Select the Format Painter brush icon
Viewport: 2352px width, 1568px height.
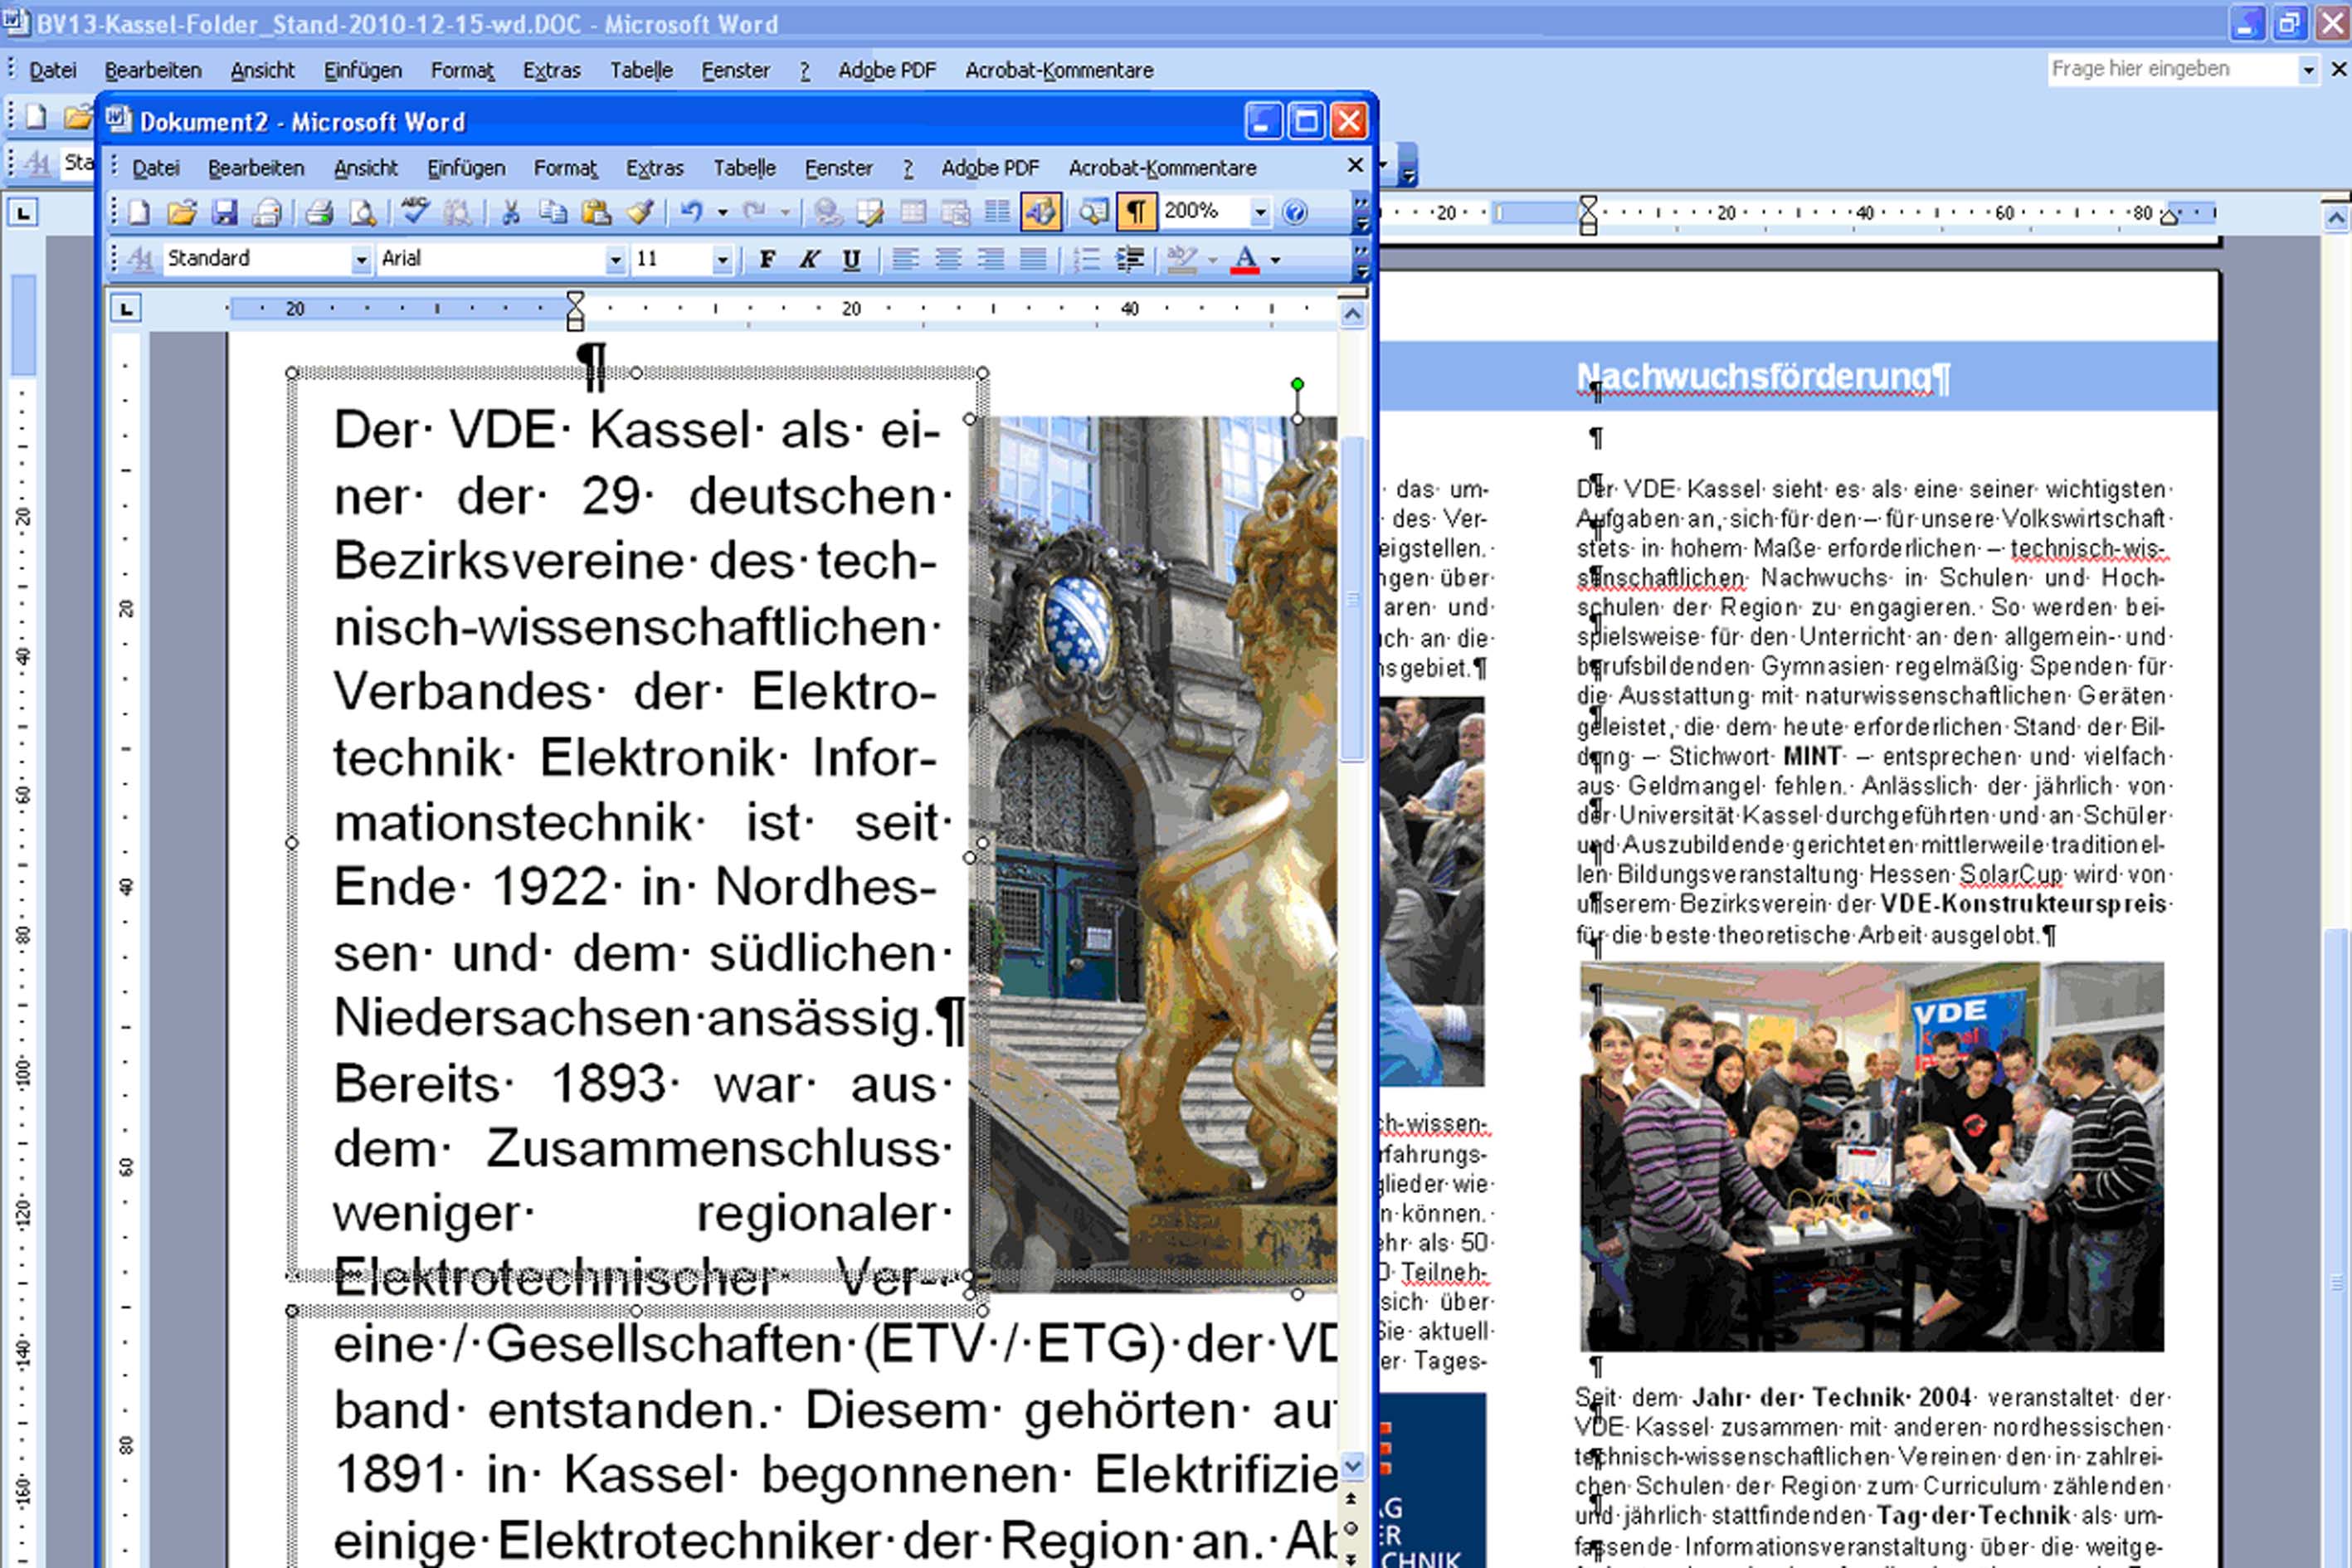tap(640, 212)
